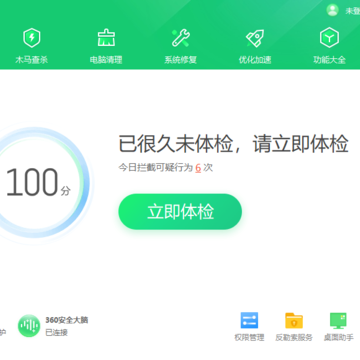This screenshot has height=360, width=360.
Task: Open 反勒索服务 yellow folder icon
Action: [x=294, y=320]
